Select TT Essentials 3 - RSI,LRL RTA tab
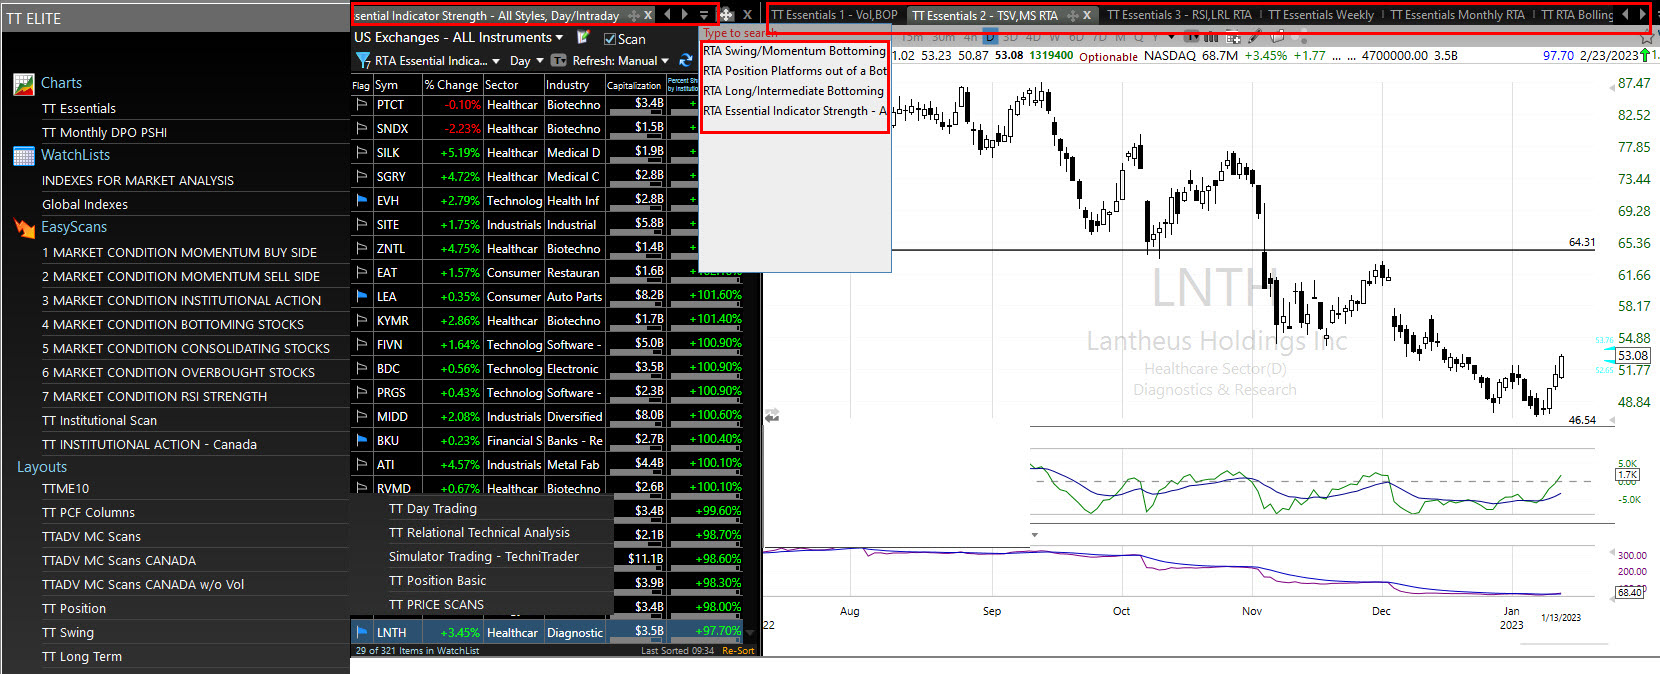 [x=1179, y=15]
